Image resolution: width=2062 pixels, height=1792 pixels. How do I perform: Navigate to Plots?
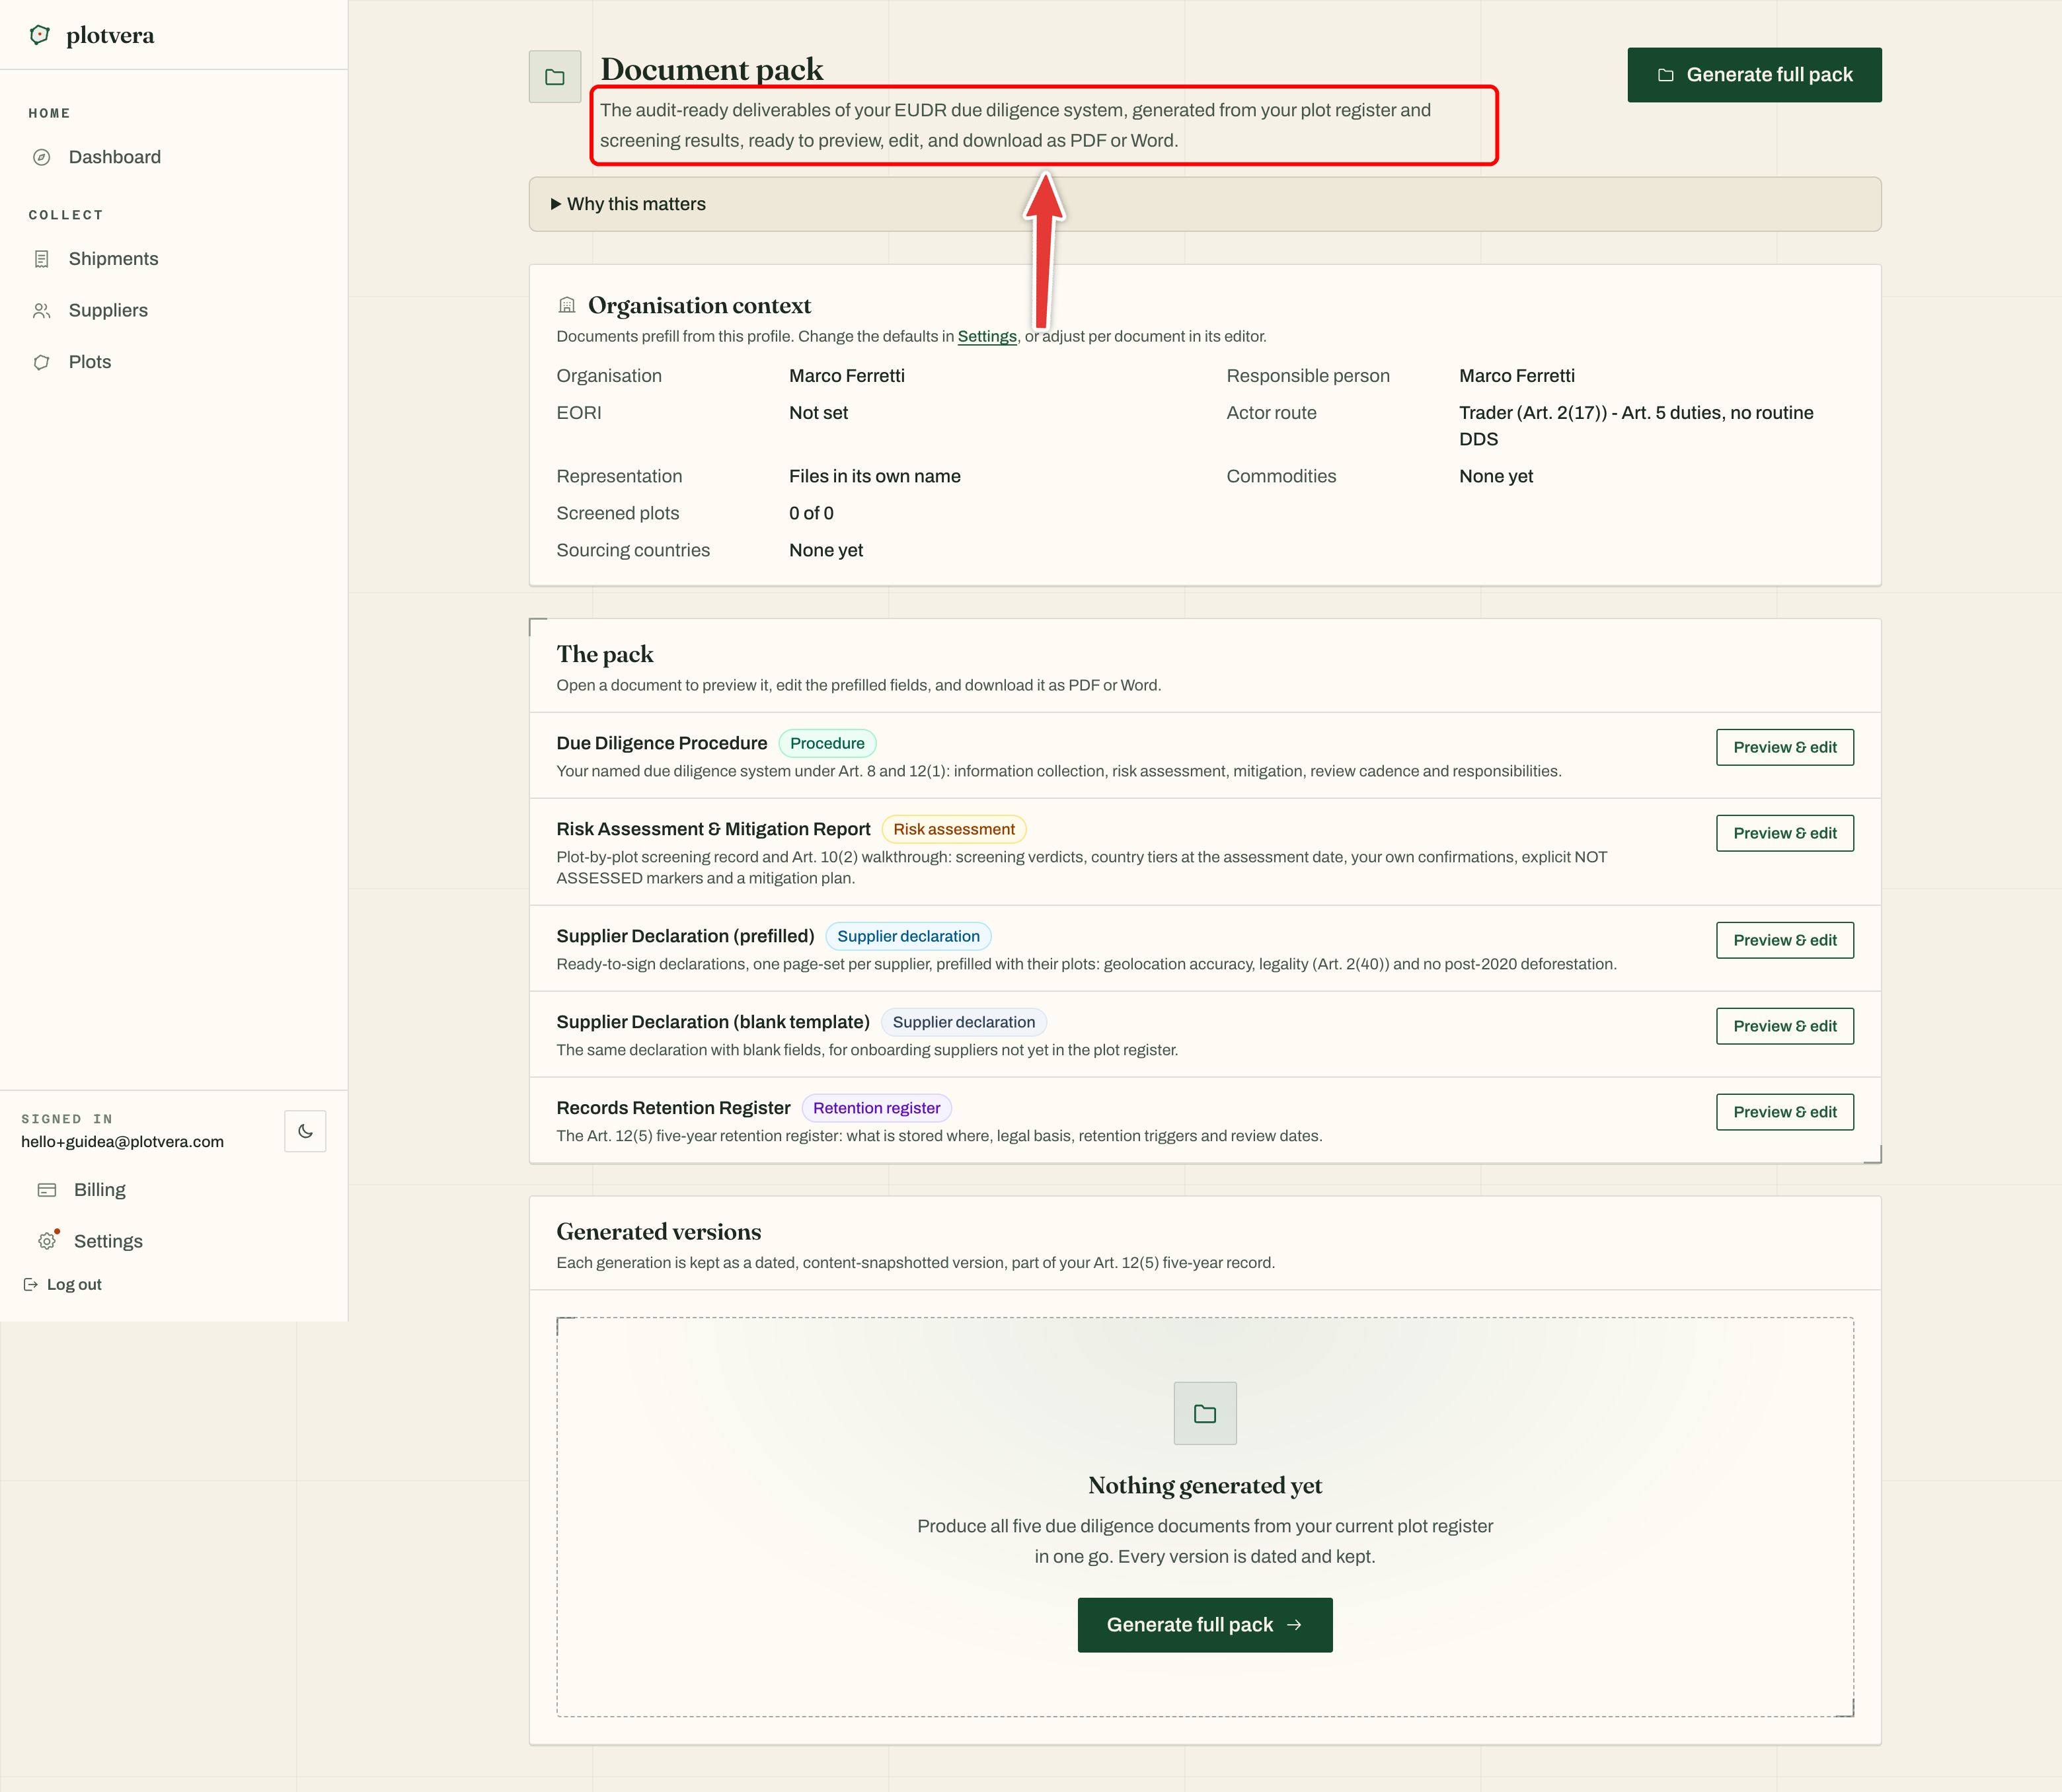point(90,362)
